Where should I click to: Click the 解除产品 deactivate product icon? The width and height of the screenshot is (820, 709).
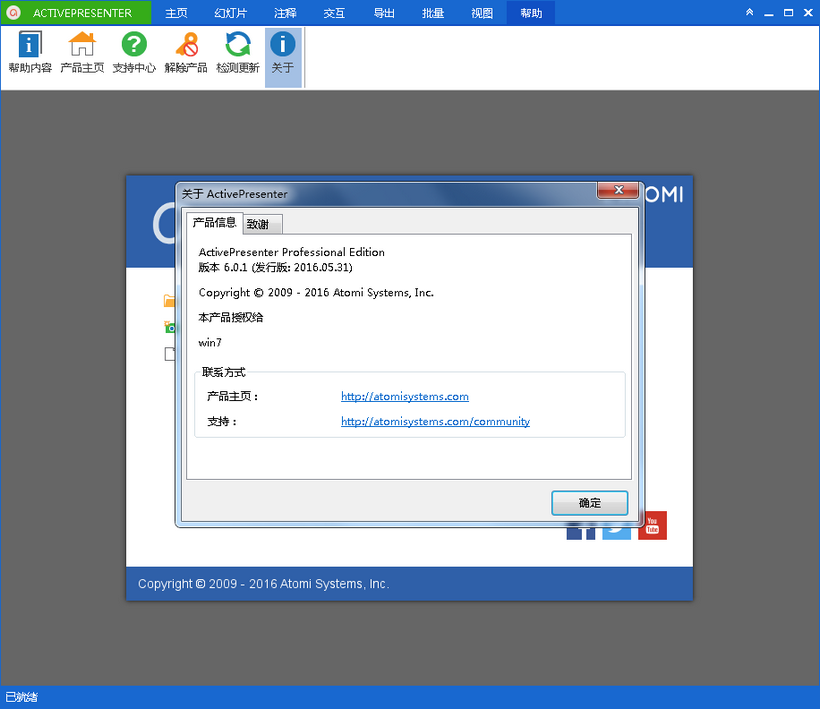click(x=186, y=52)
